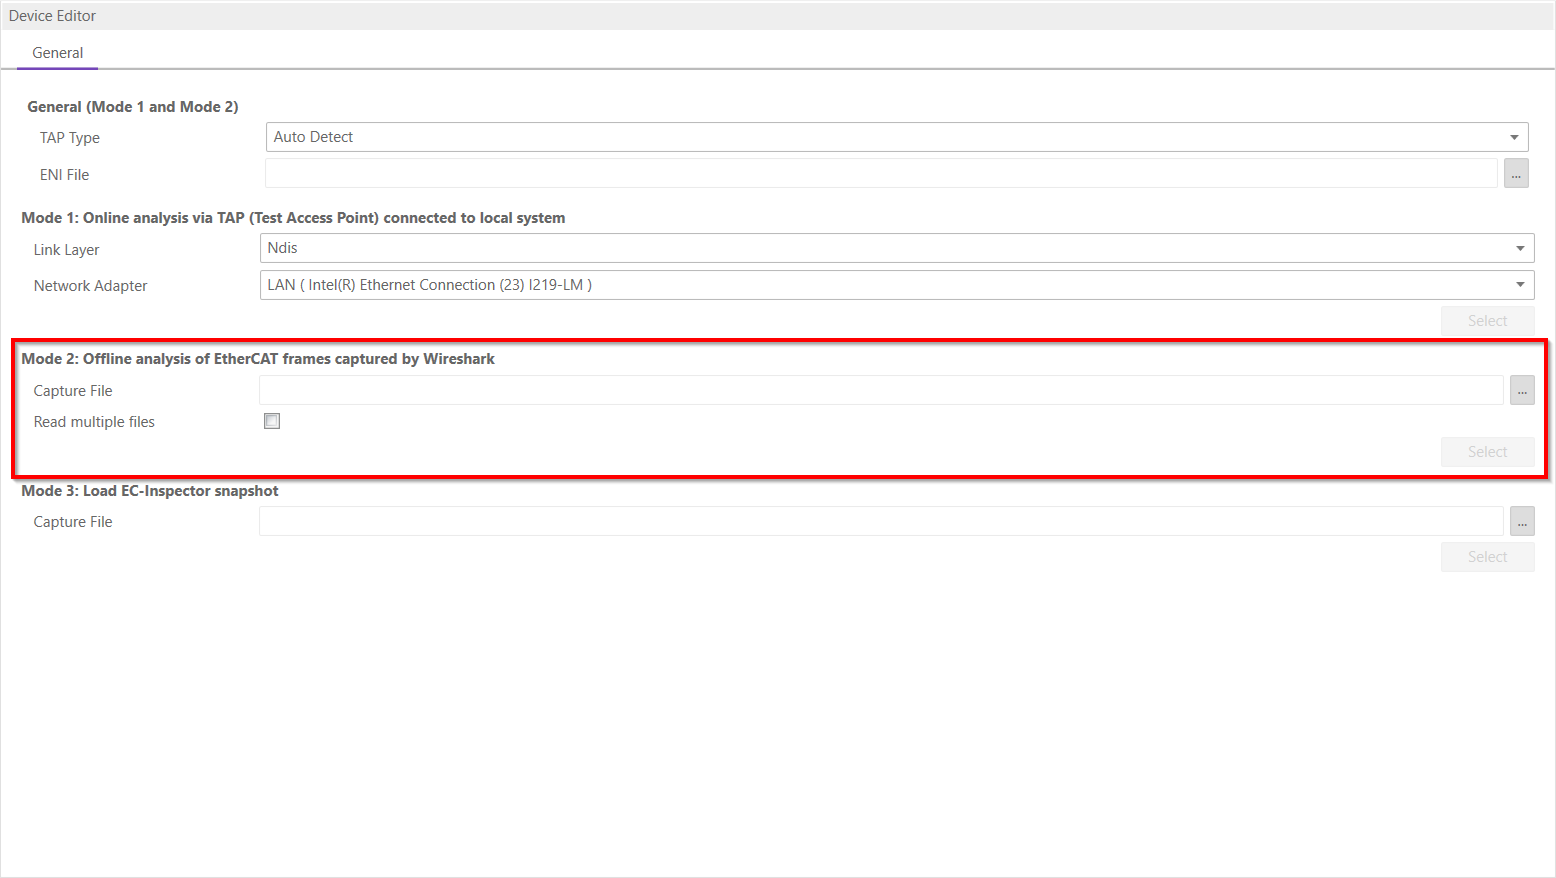Click the Mode 2 Capture File input field
The height and width of the screenshot is (878, 1556).
(x=880, y=390)
